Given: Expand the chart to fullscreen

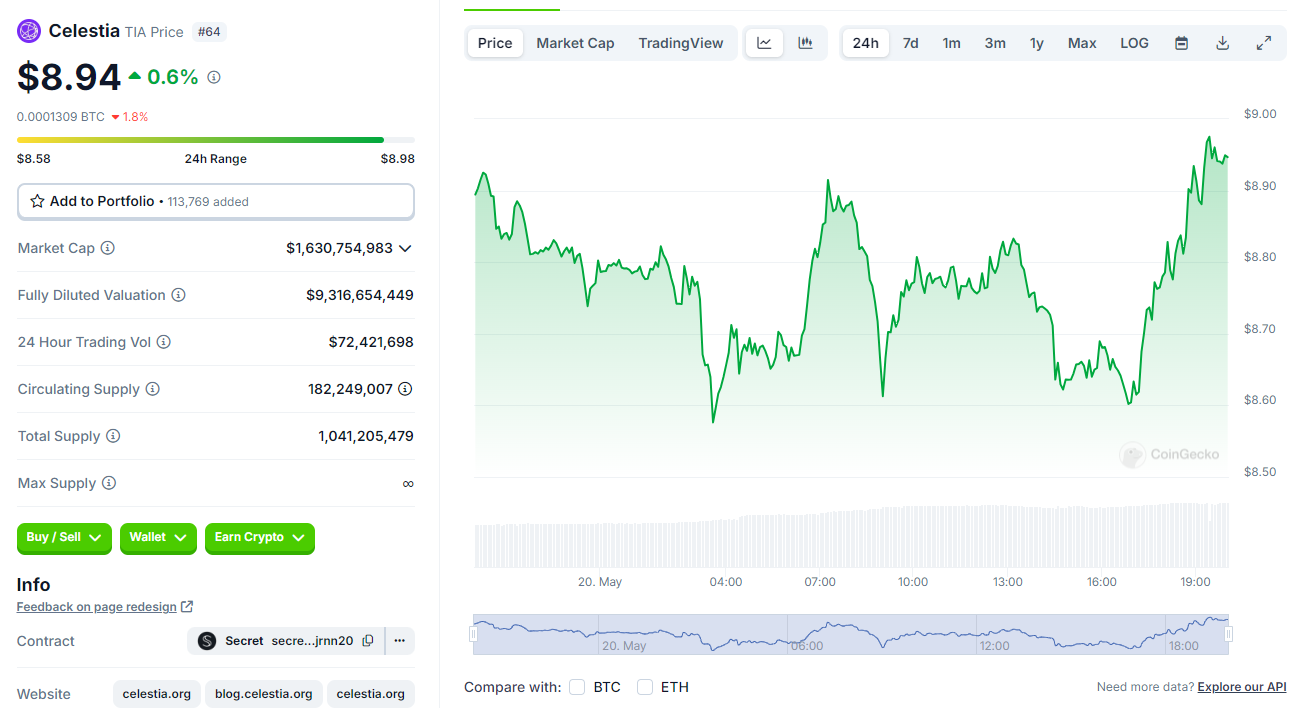Looking at the screenshot, I should [x=1264, y=43].
